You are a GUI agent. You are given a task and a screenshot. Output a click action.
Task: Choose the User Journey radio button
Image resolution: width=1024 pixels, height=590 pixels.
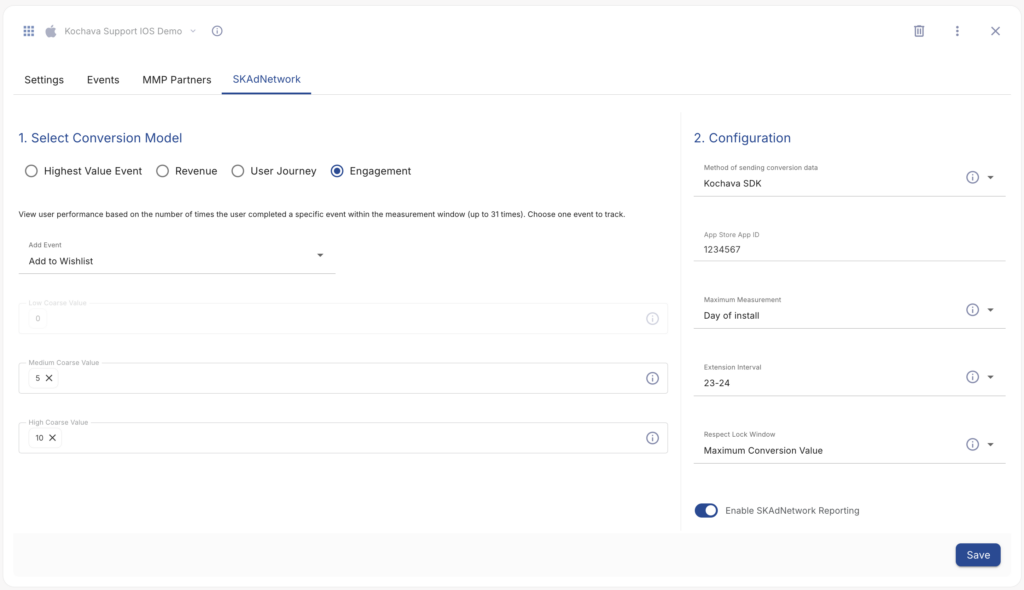point(238,171)
